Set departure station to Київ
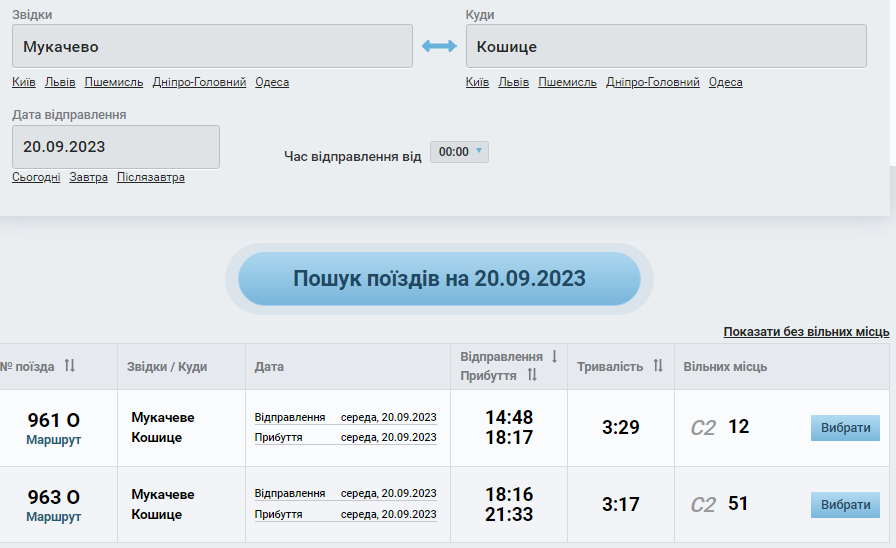The width and height of the screenshot is (896, 548). 23,82
